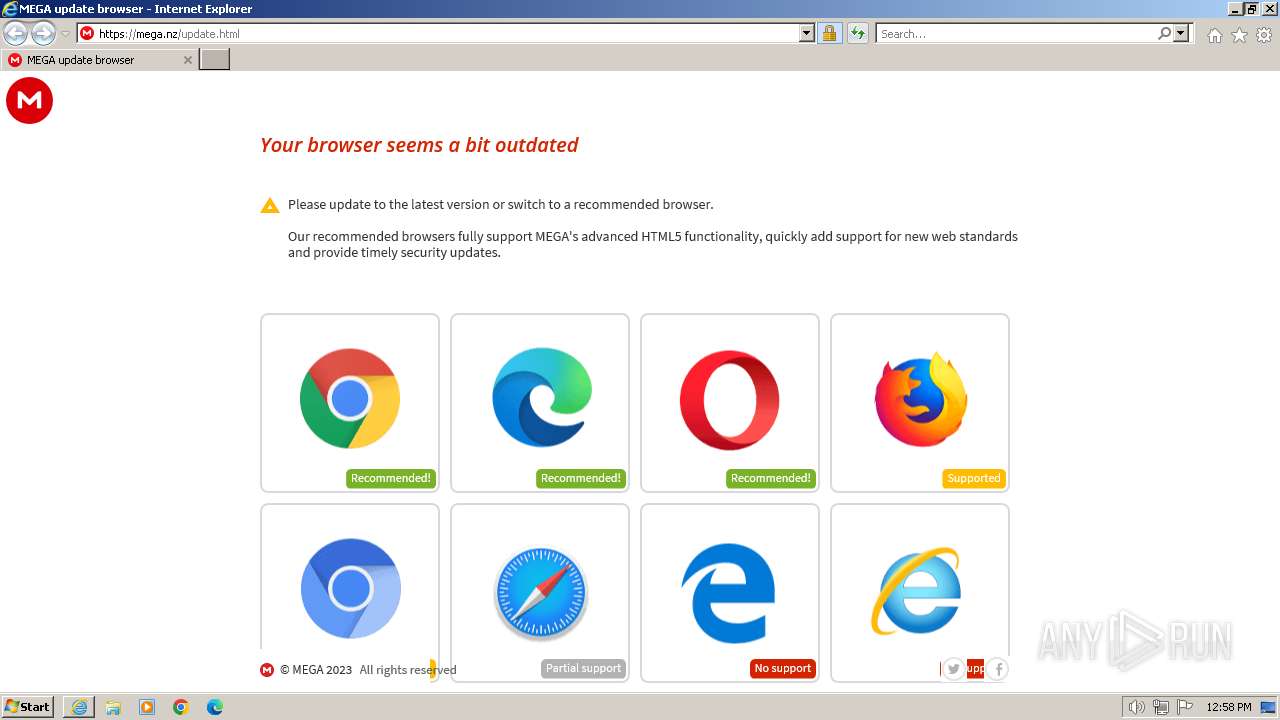Select the legacy Edge browser tile
The height and width of the screenshot is (720, 1280).
pos(730,593)
